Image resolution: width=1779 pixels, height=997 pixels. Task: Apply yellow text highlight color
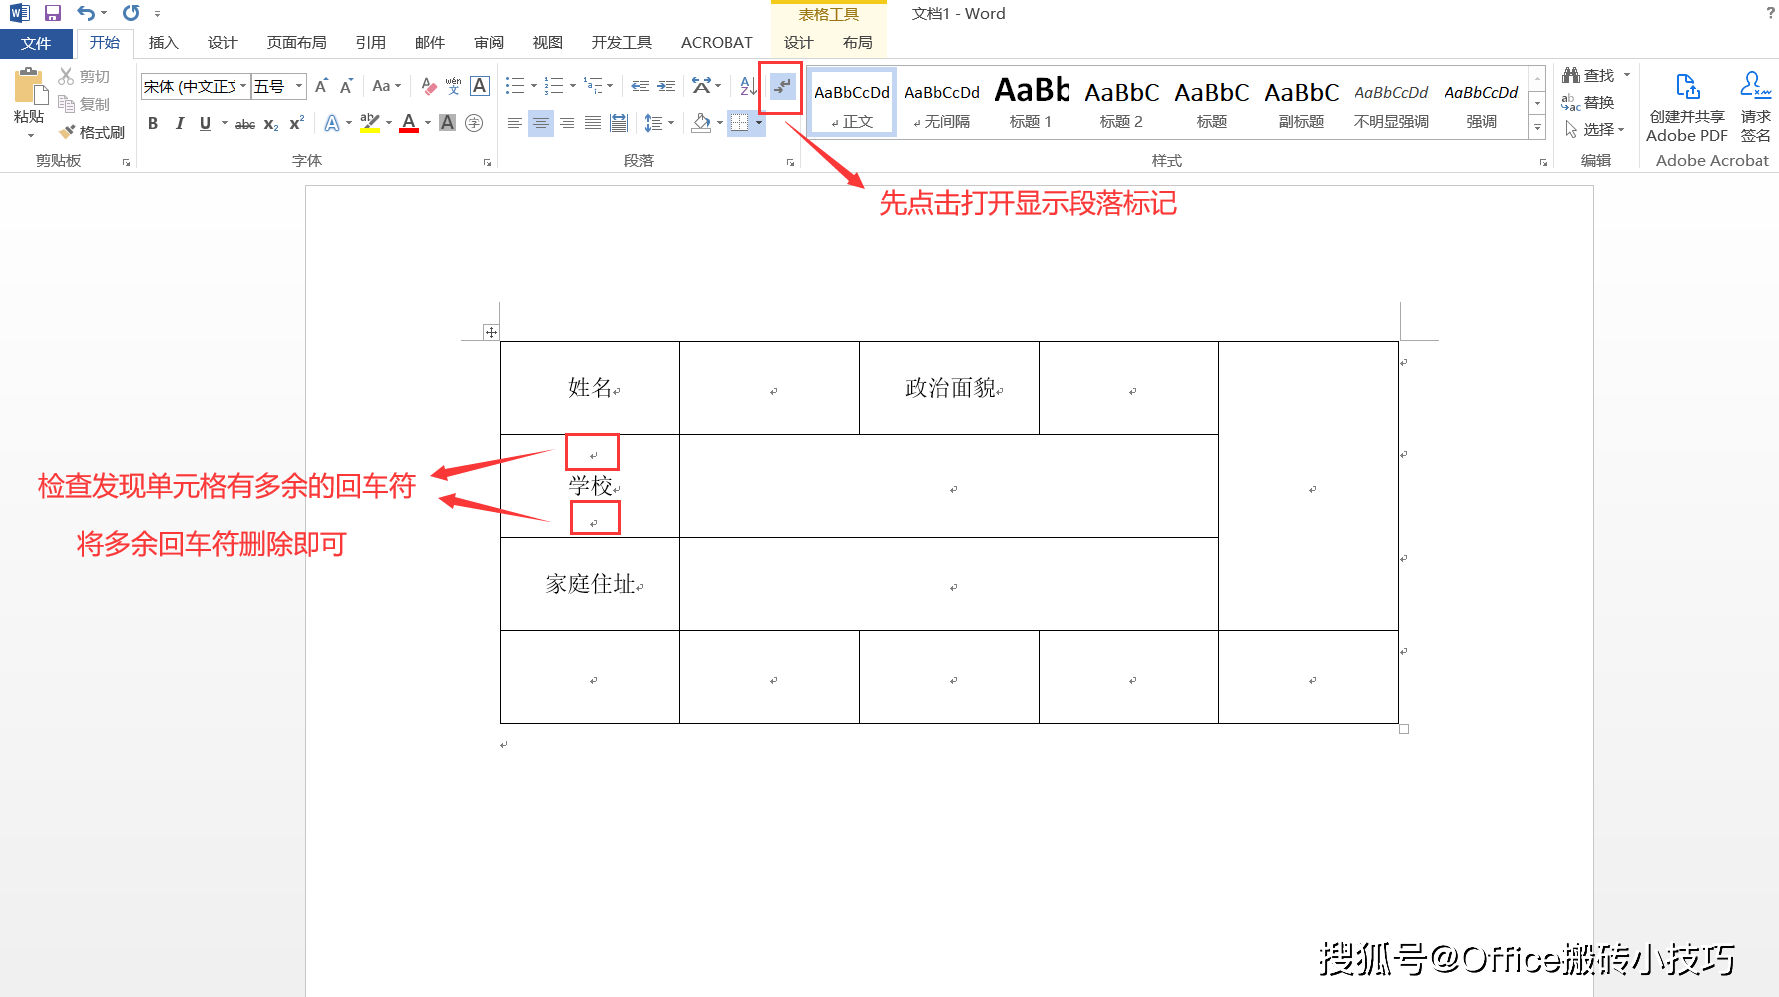pyautogui.click(x=369, y=123)
